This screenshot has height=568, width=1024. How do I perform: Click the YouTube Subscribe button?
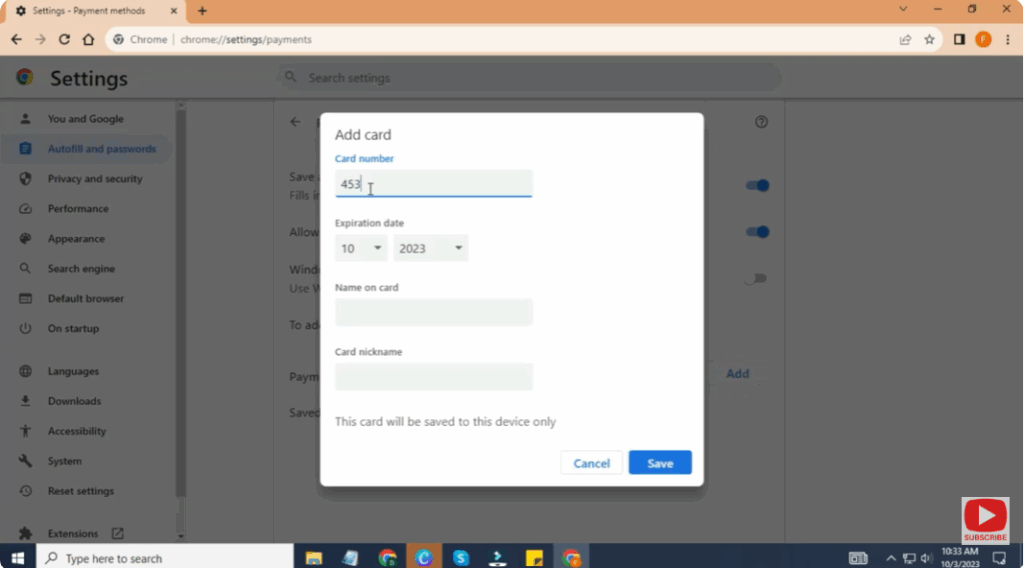coord(985,520)
